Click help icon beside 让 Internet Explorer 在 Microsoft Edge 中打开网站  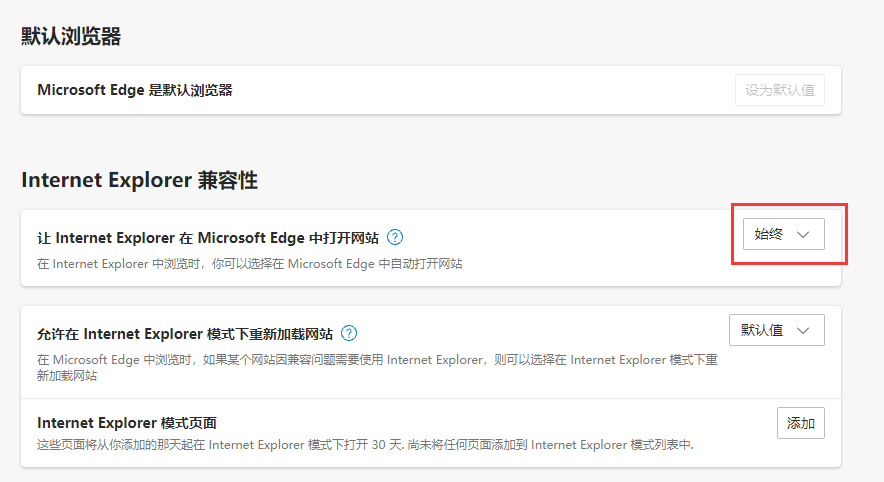point(395,237)
